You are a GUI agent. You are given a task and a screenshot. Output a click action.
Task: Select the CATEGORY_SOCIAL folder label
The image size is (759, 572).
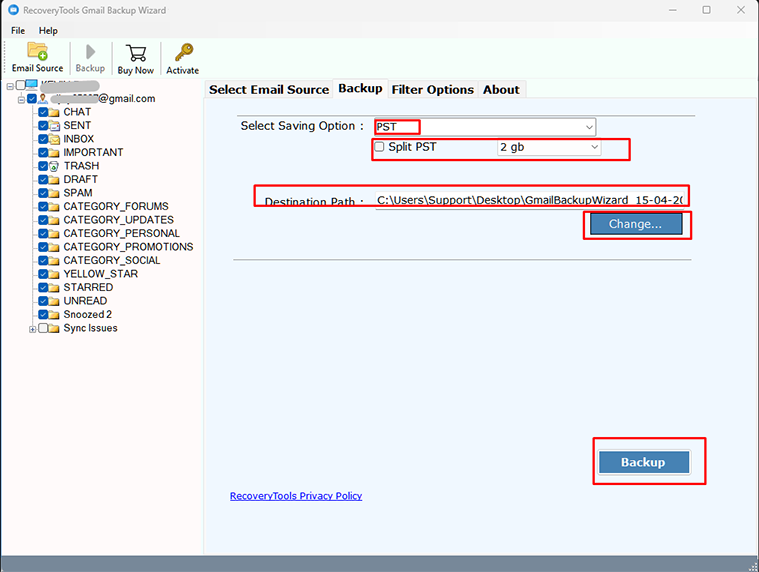tap(112, 261)
